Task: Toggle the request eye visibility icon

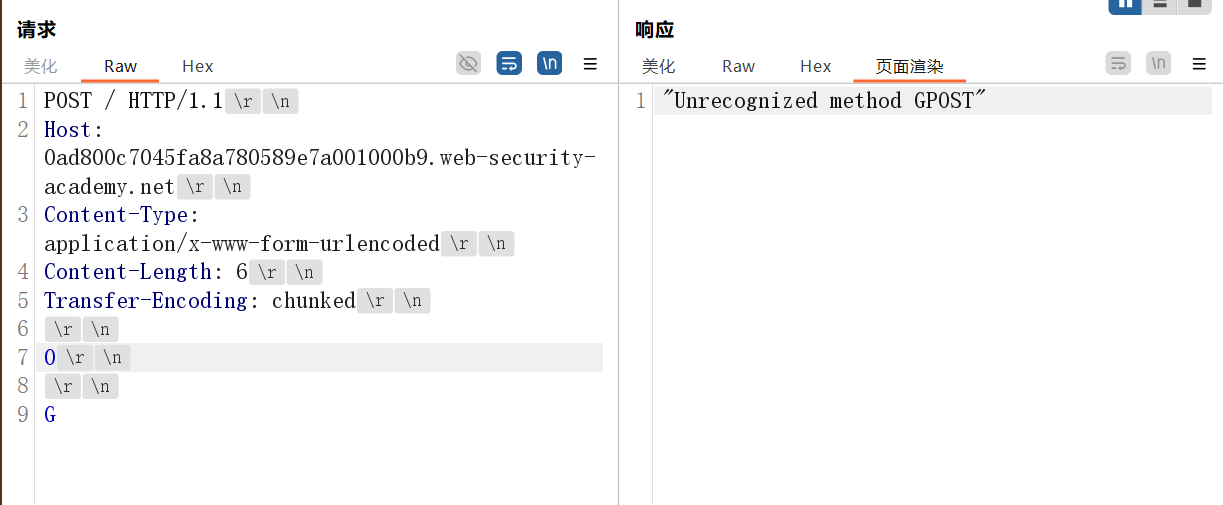Action: click(468, 64)
